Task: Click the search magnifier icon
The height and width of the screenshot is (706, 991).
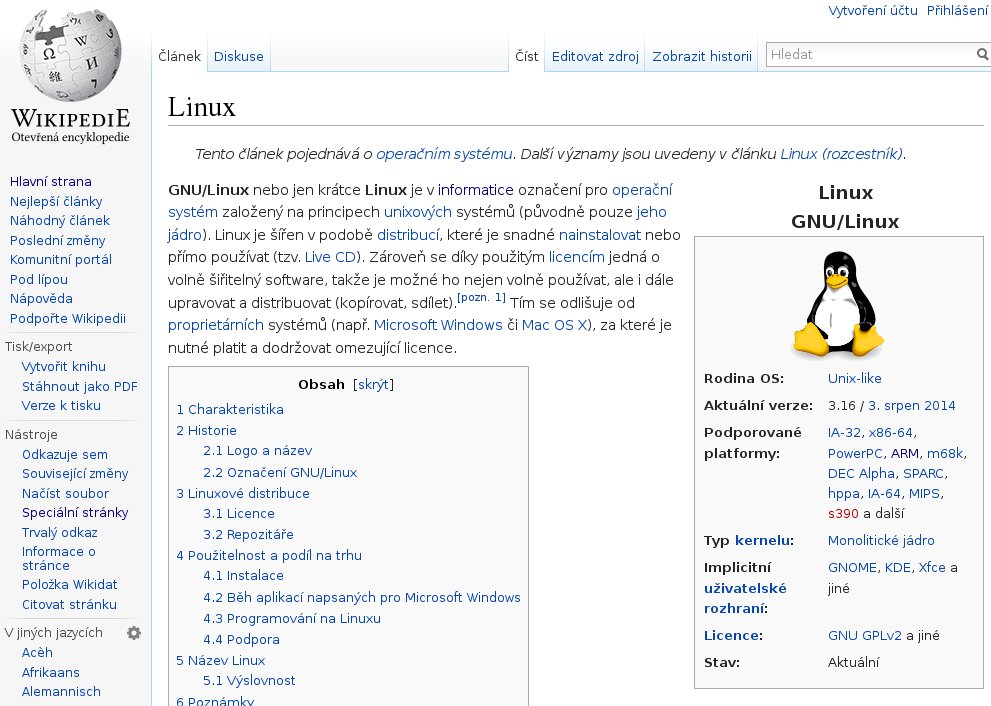Action: 982,54
